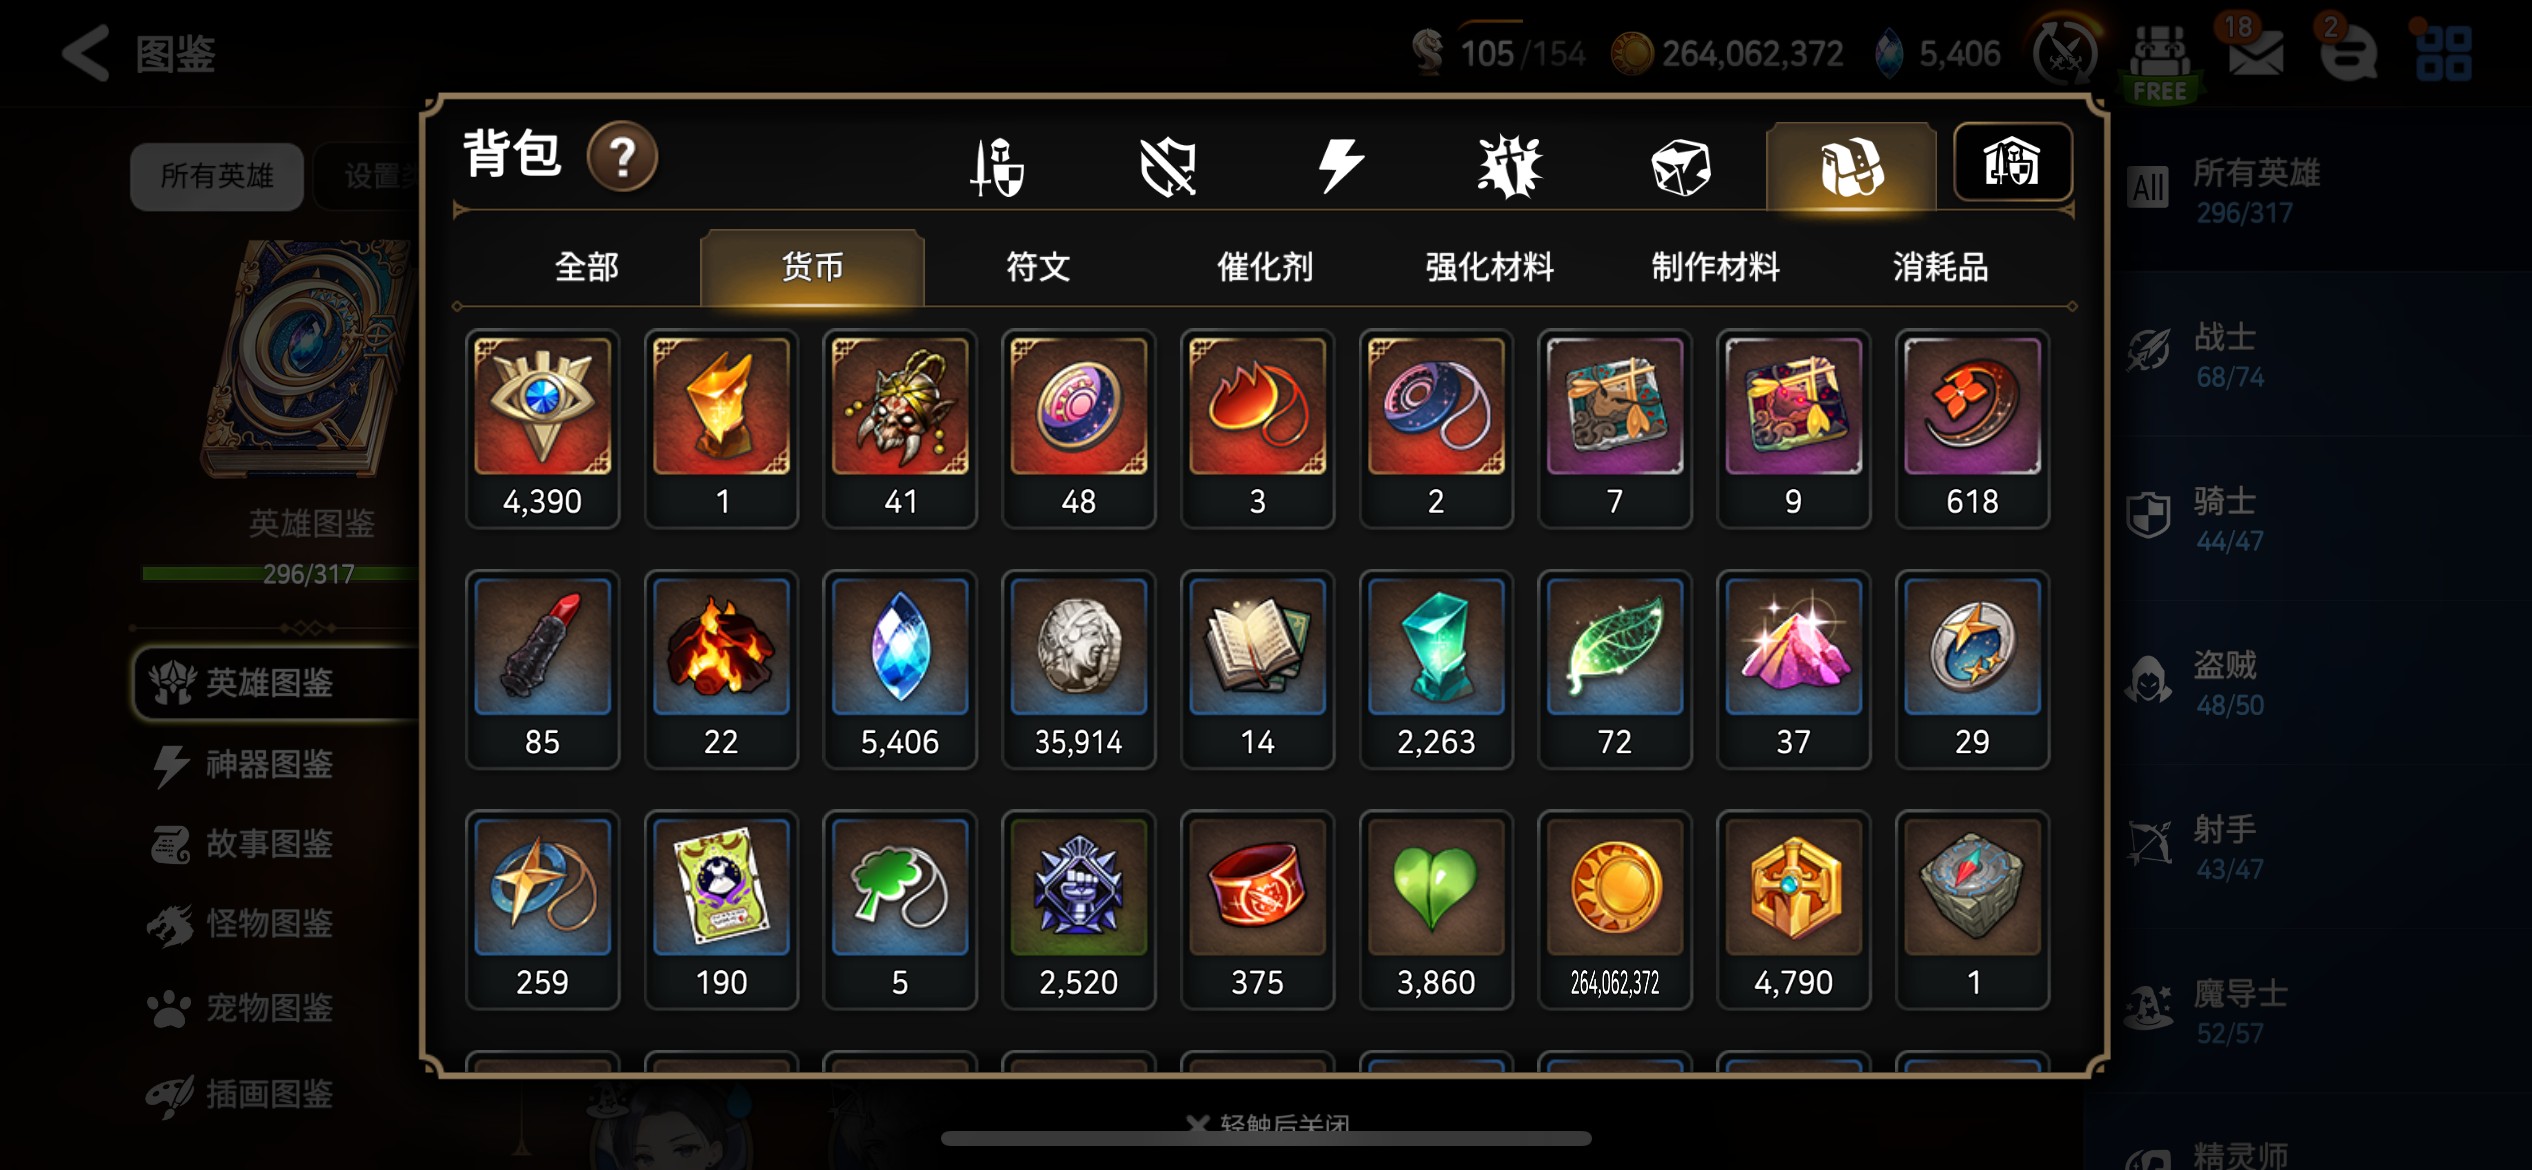Switch to the 全部 tab
Viewport: 2532px width, 1170px height.
point(586,267)
